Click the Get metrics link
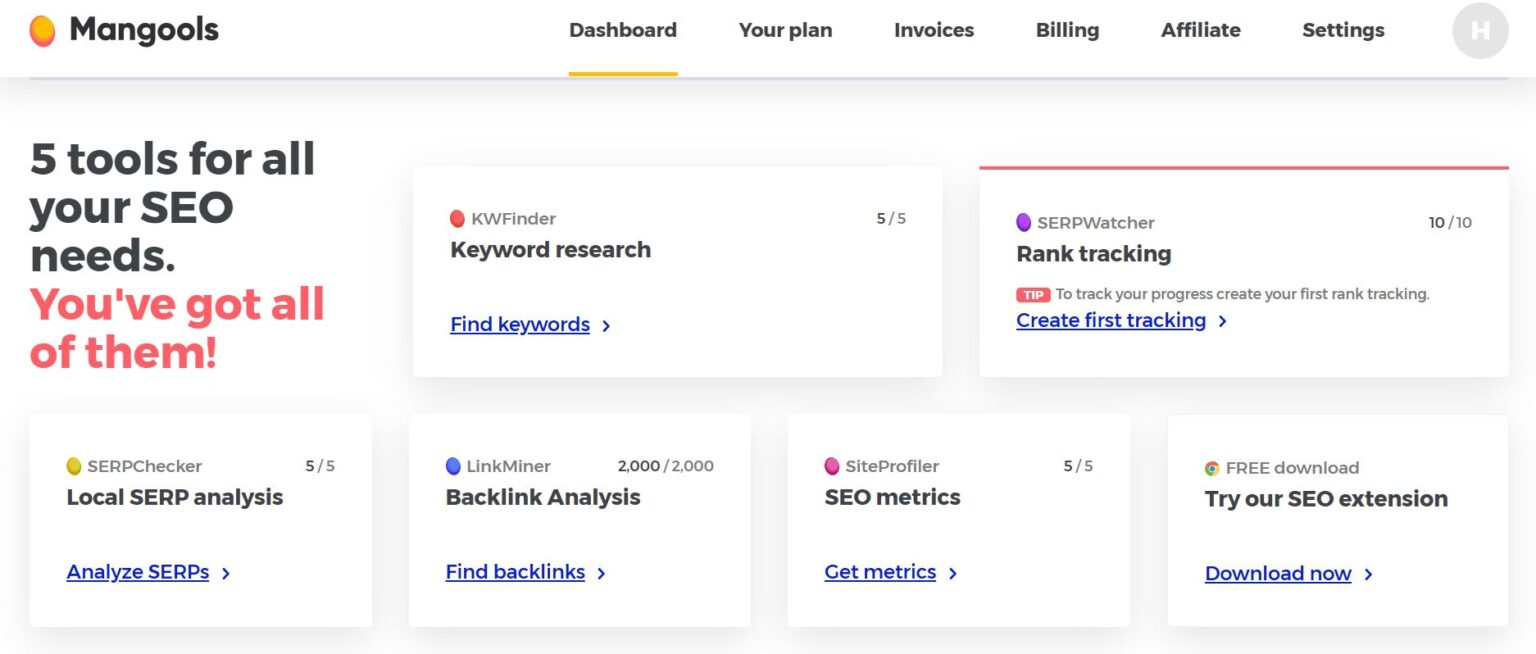Image resolution: width=1536 pixels, height=654 pixels. click(880, 573)
